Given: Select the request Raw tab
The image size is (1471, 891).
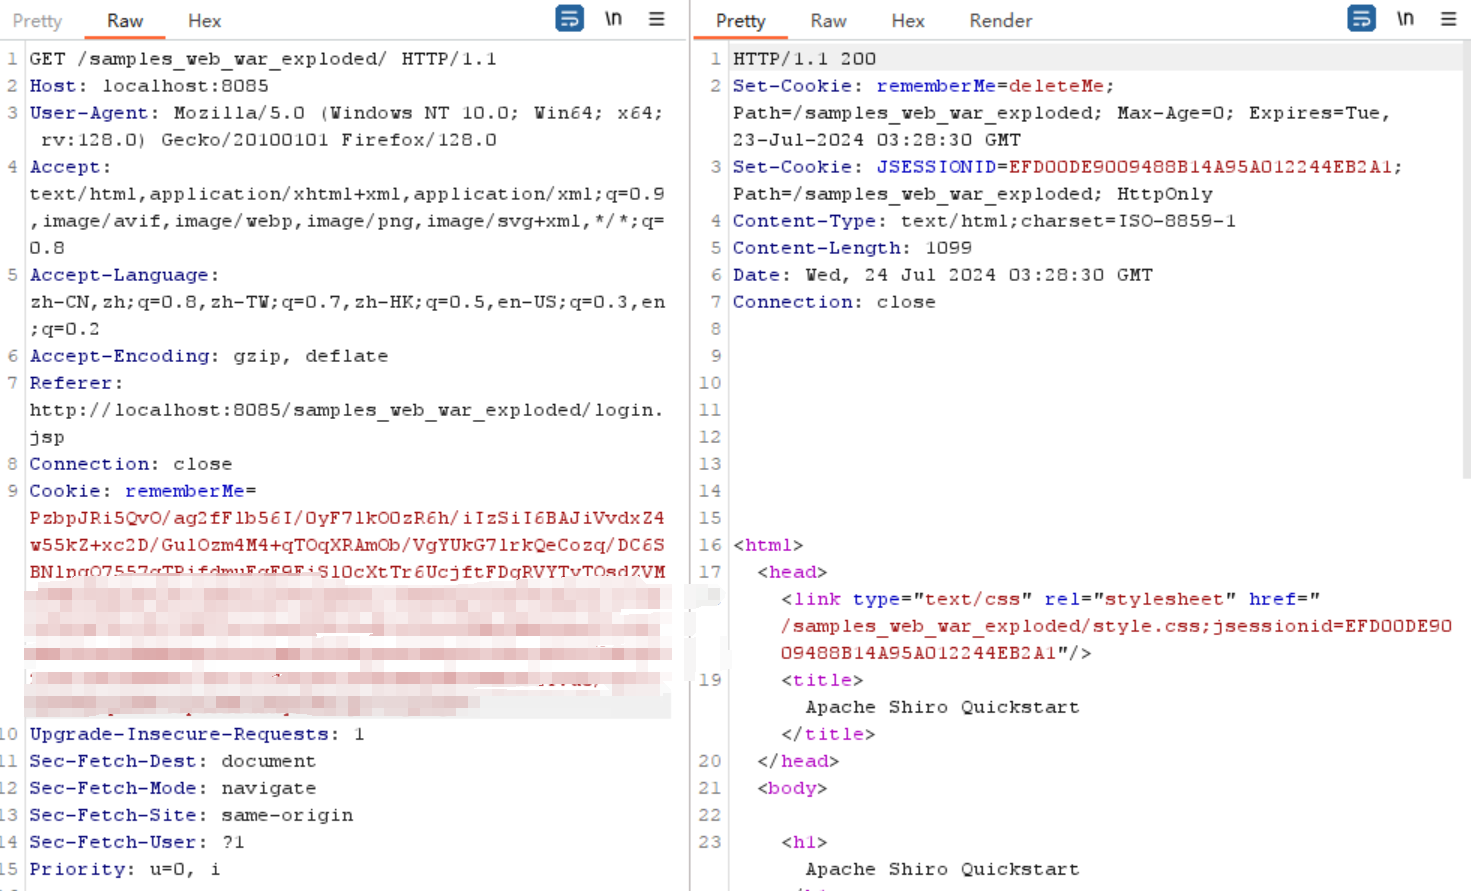Looking at the screenshot, I should [125, 21].
